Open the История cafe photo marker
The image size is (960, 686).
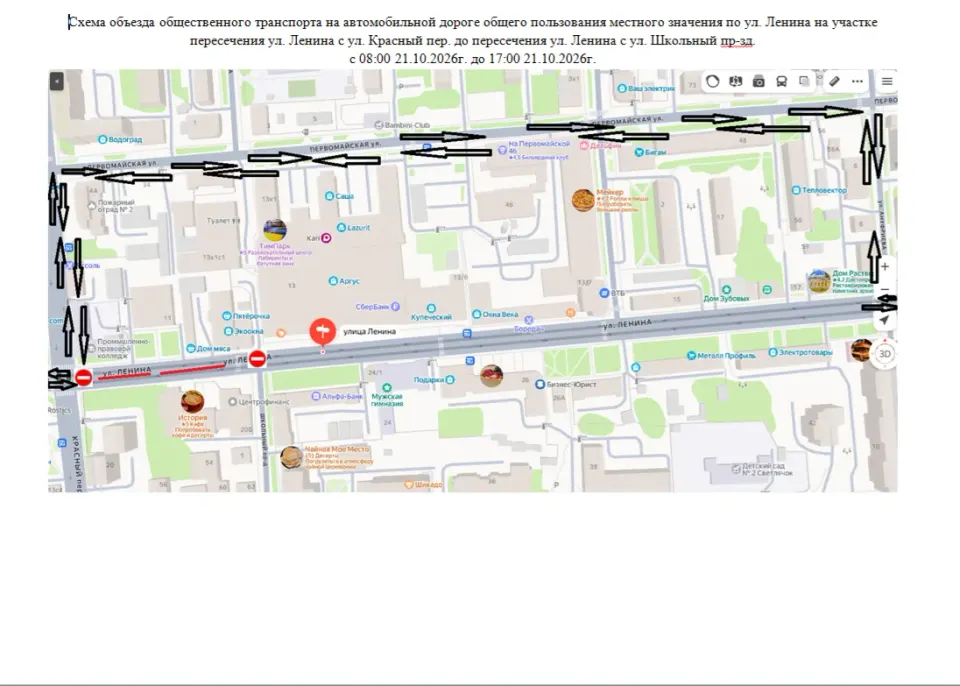coord(192,402)
